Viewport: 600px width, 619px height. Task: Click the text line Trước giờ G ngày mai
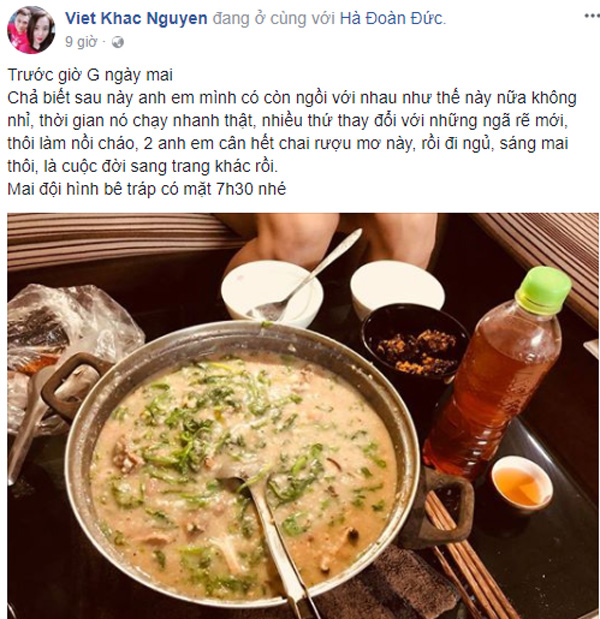pyautogui.click(x=90, y=75)
